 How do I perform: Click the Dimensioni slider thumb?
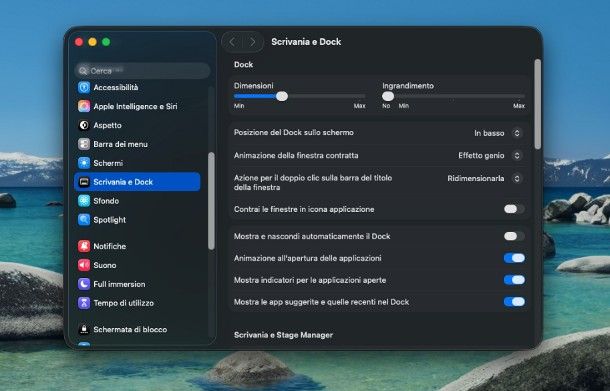point(282,96)
